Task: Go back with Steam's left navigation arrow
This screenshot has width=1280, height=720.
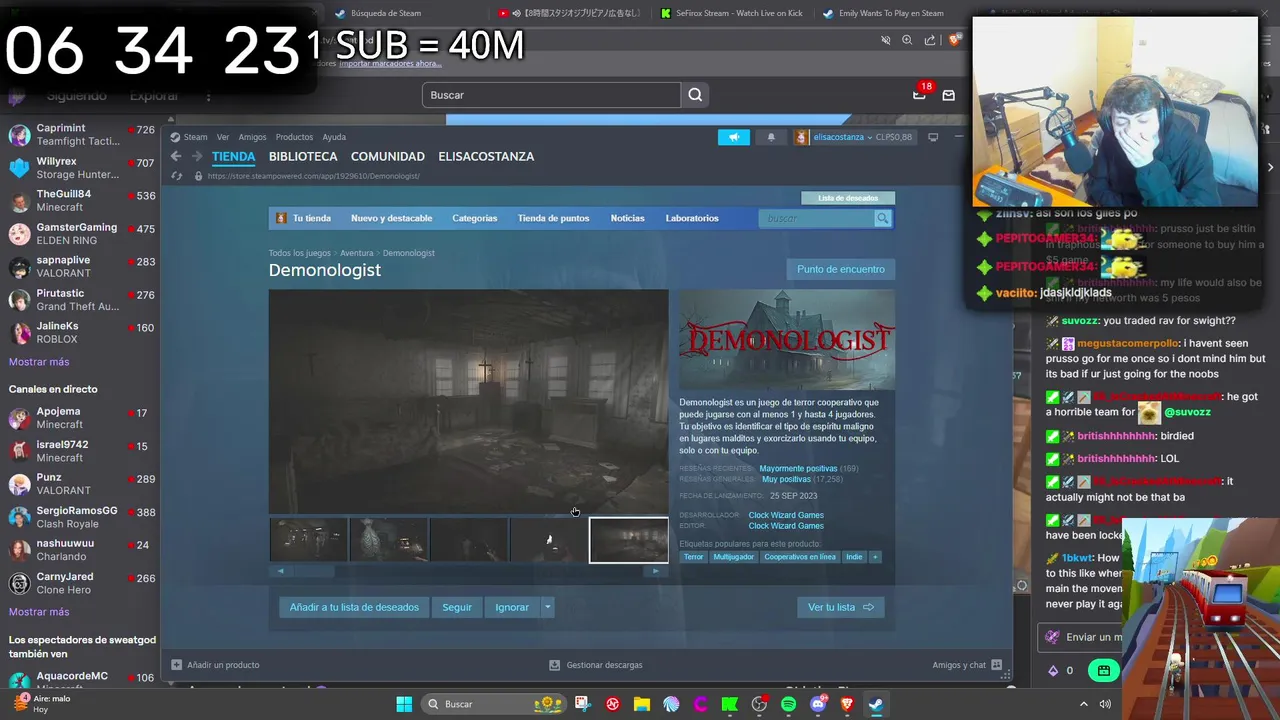Action: tap(176, 156)
